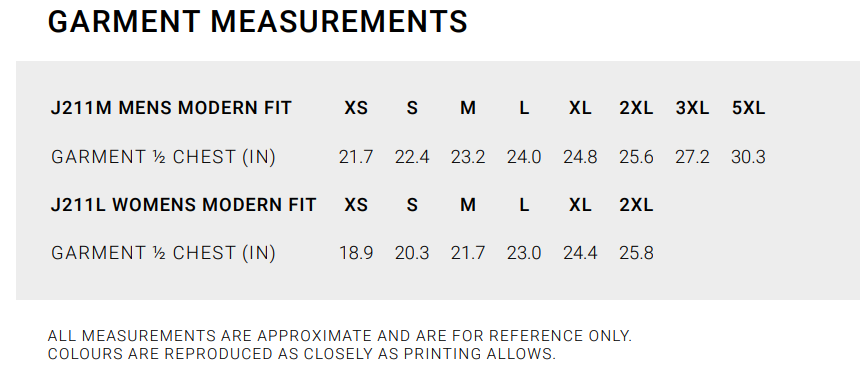Screen dimensions: 860x370
Task: Select the J211M Mens Modern Fit label
Action: pyautogui.click(x=171, y=108)
